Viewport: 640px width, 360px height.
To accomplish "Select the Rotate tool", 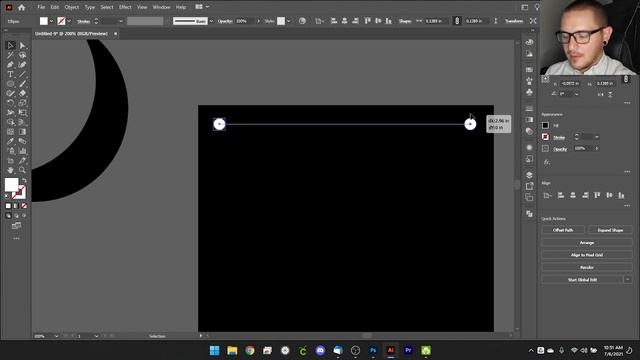I will (11, 103).
